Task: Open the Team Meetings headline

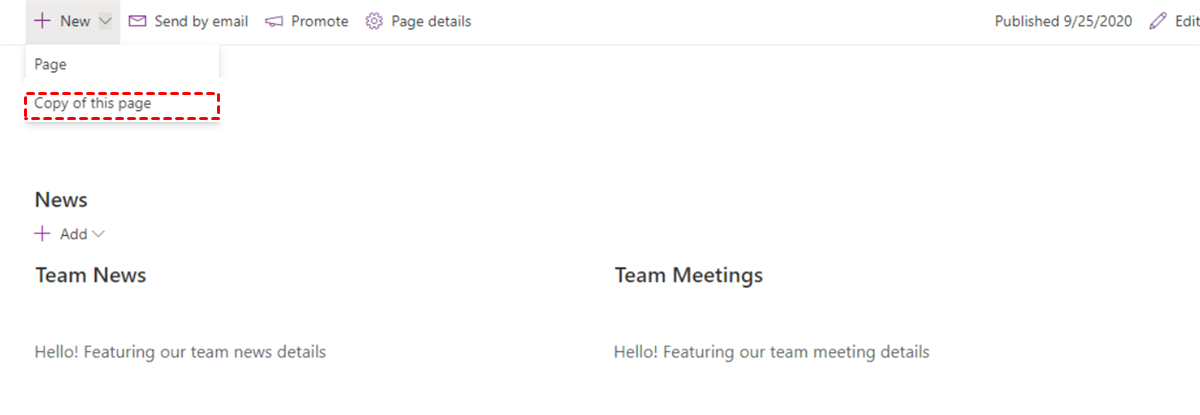Action: coord(688,276)
